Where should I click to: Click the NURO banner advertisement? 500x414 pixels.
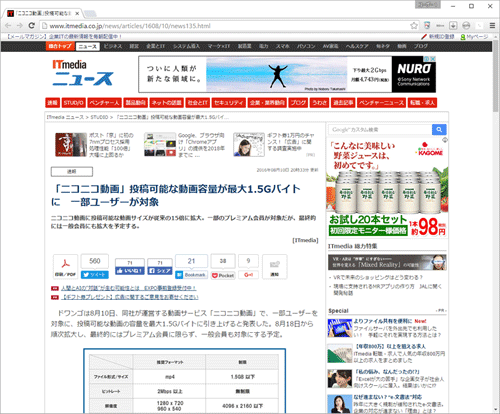click(x=287, y=74)
